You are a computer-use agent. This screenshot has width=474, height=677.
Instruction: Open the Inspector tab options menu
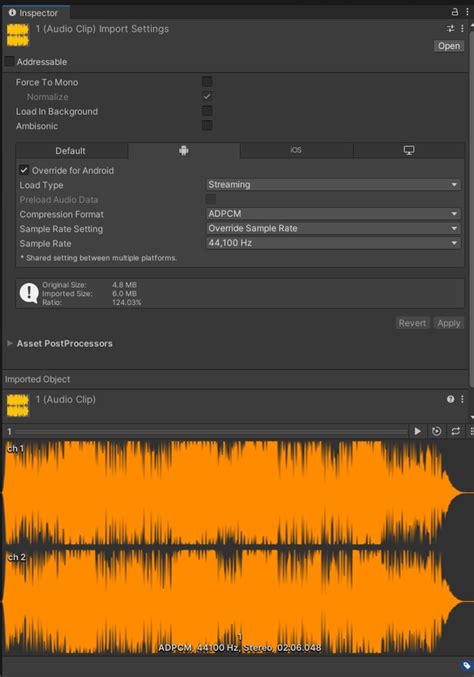[x=467, y=12]
